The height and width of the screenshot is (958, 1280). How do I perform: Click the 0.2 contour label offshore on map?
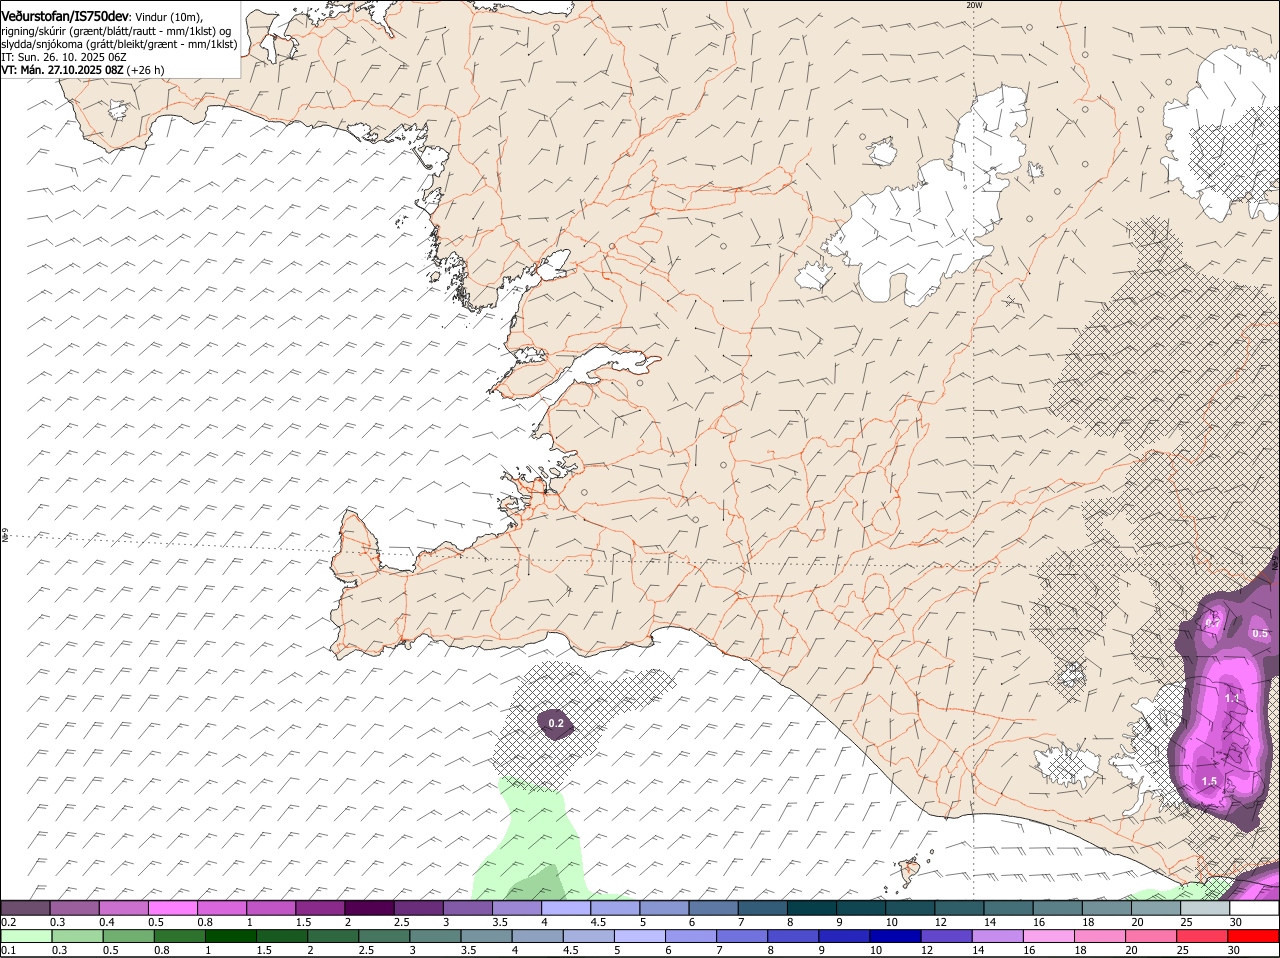click(x=556, y=723)
